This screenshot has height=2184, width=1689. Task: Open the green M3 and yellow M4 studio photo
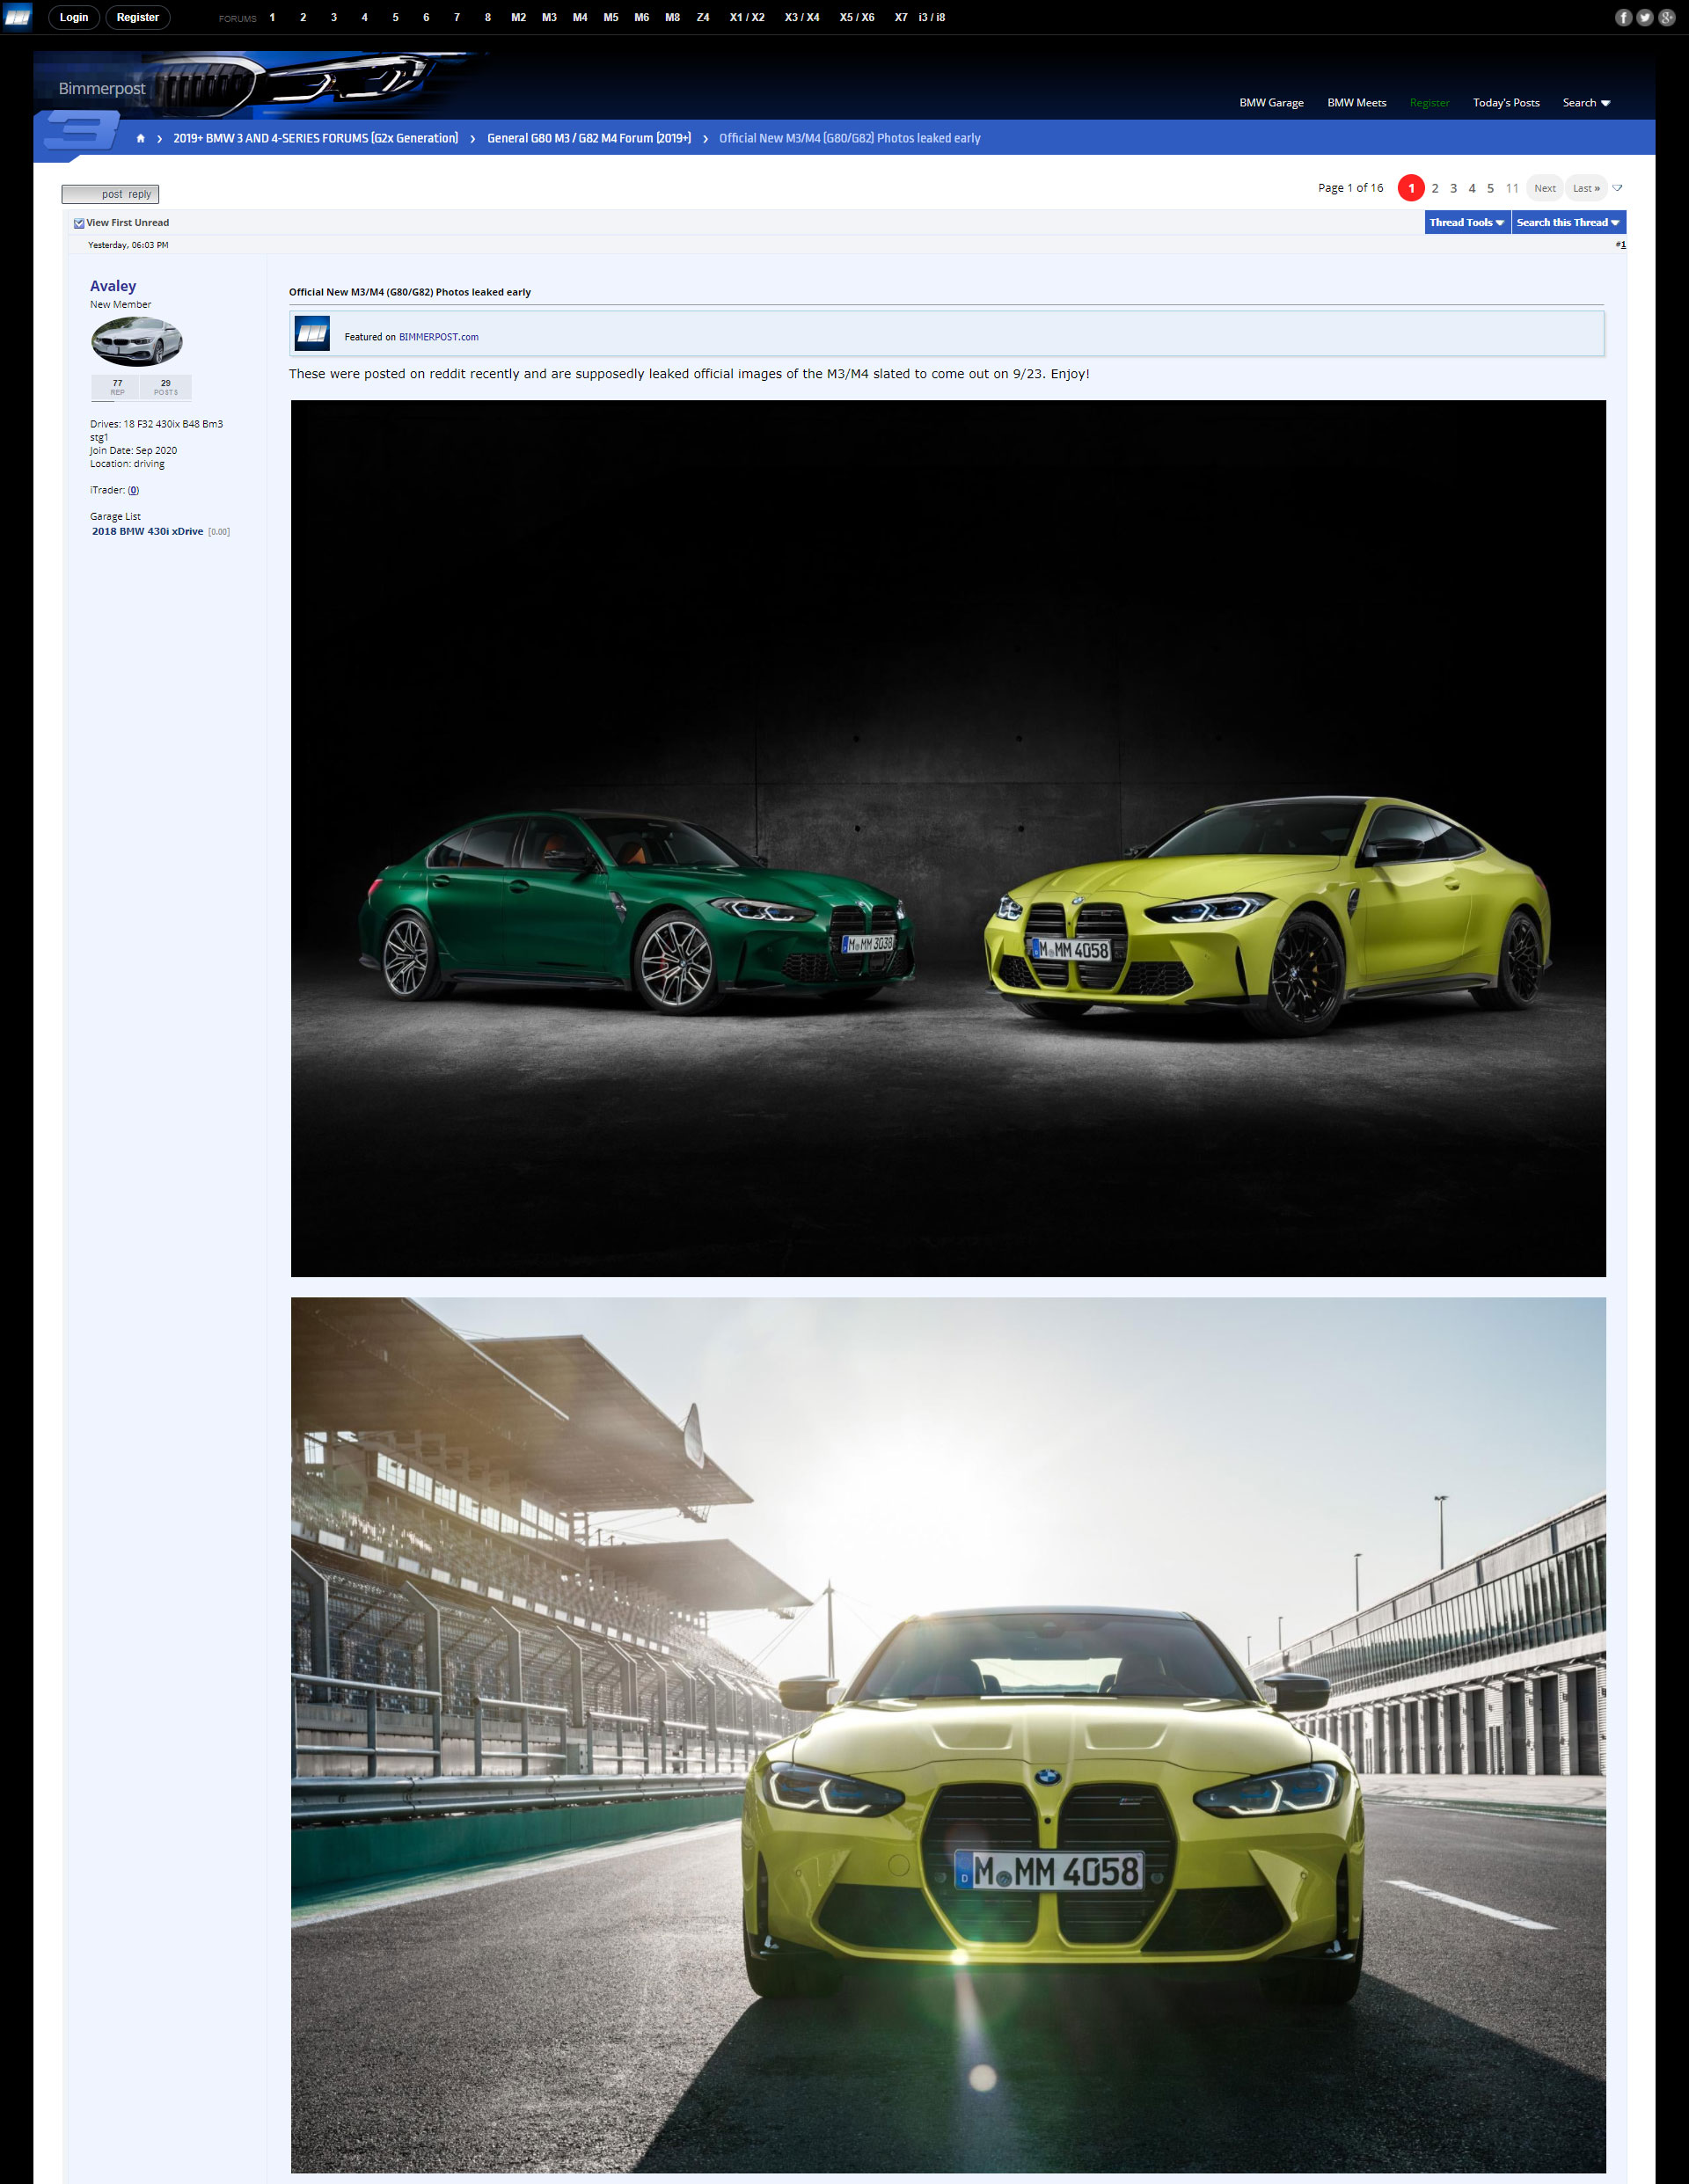click(948, 838)
